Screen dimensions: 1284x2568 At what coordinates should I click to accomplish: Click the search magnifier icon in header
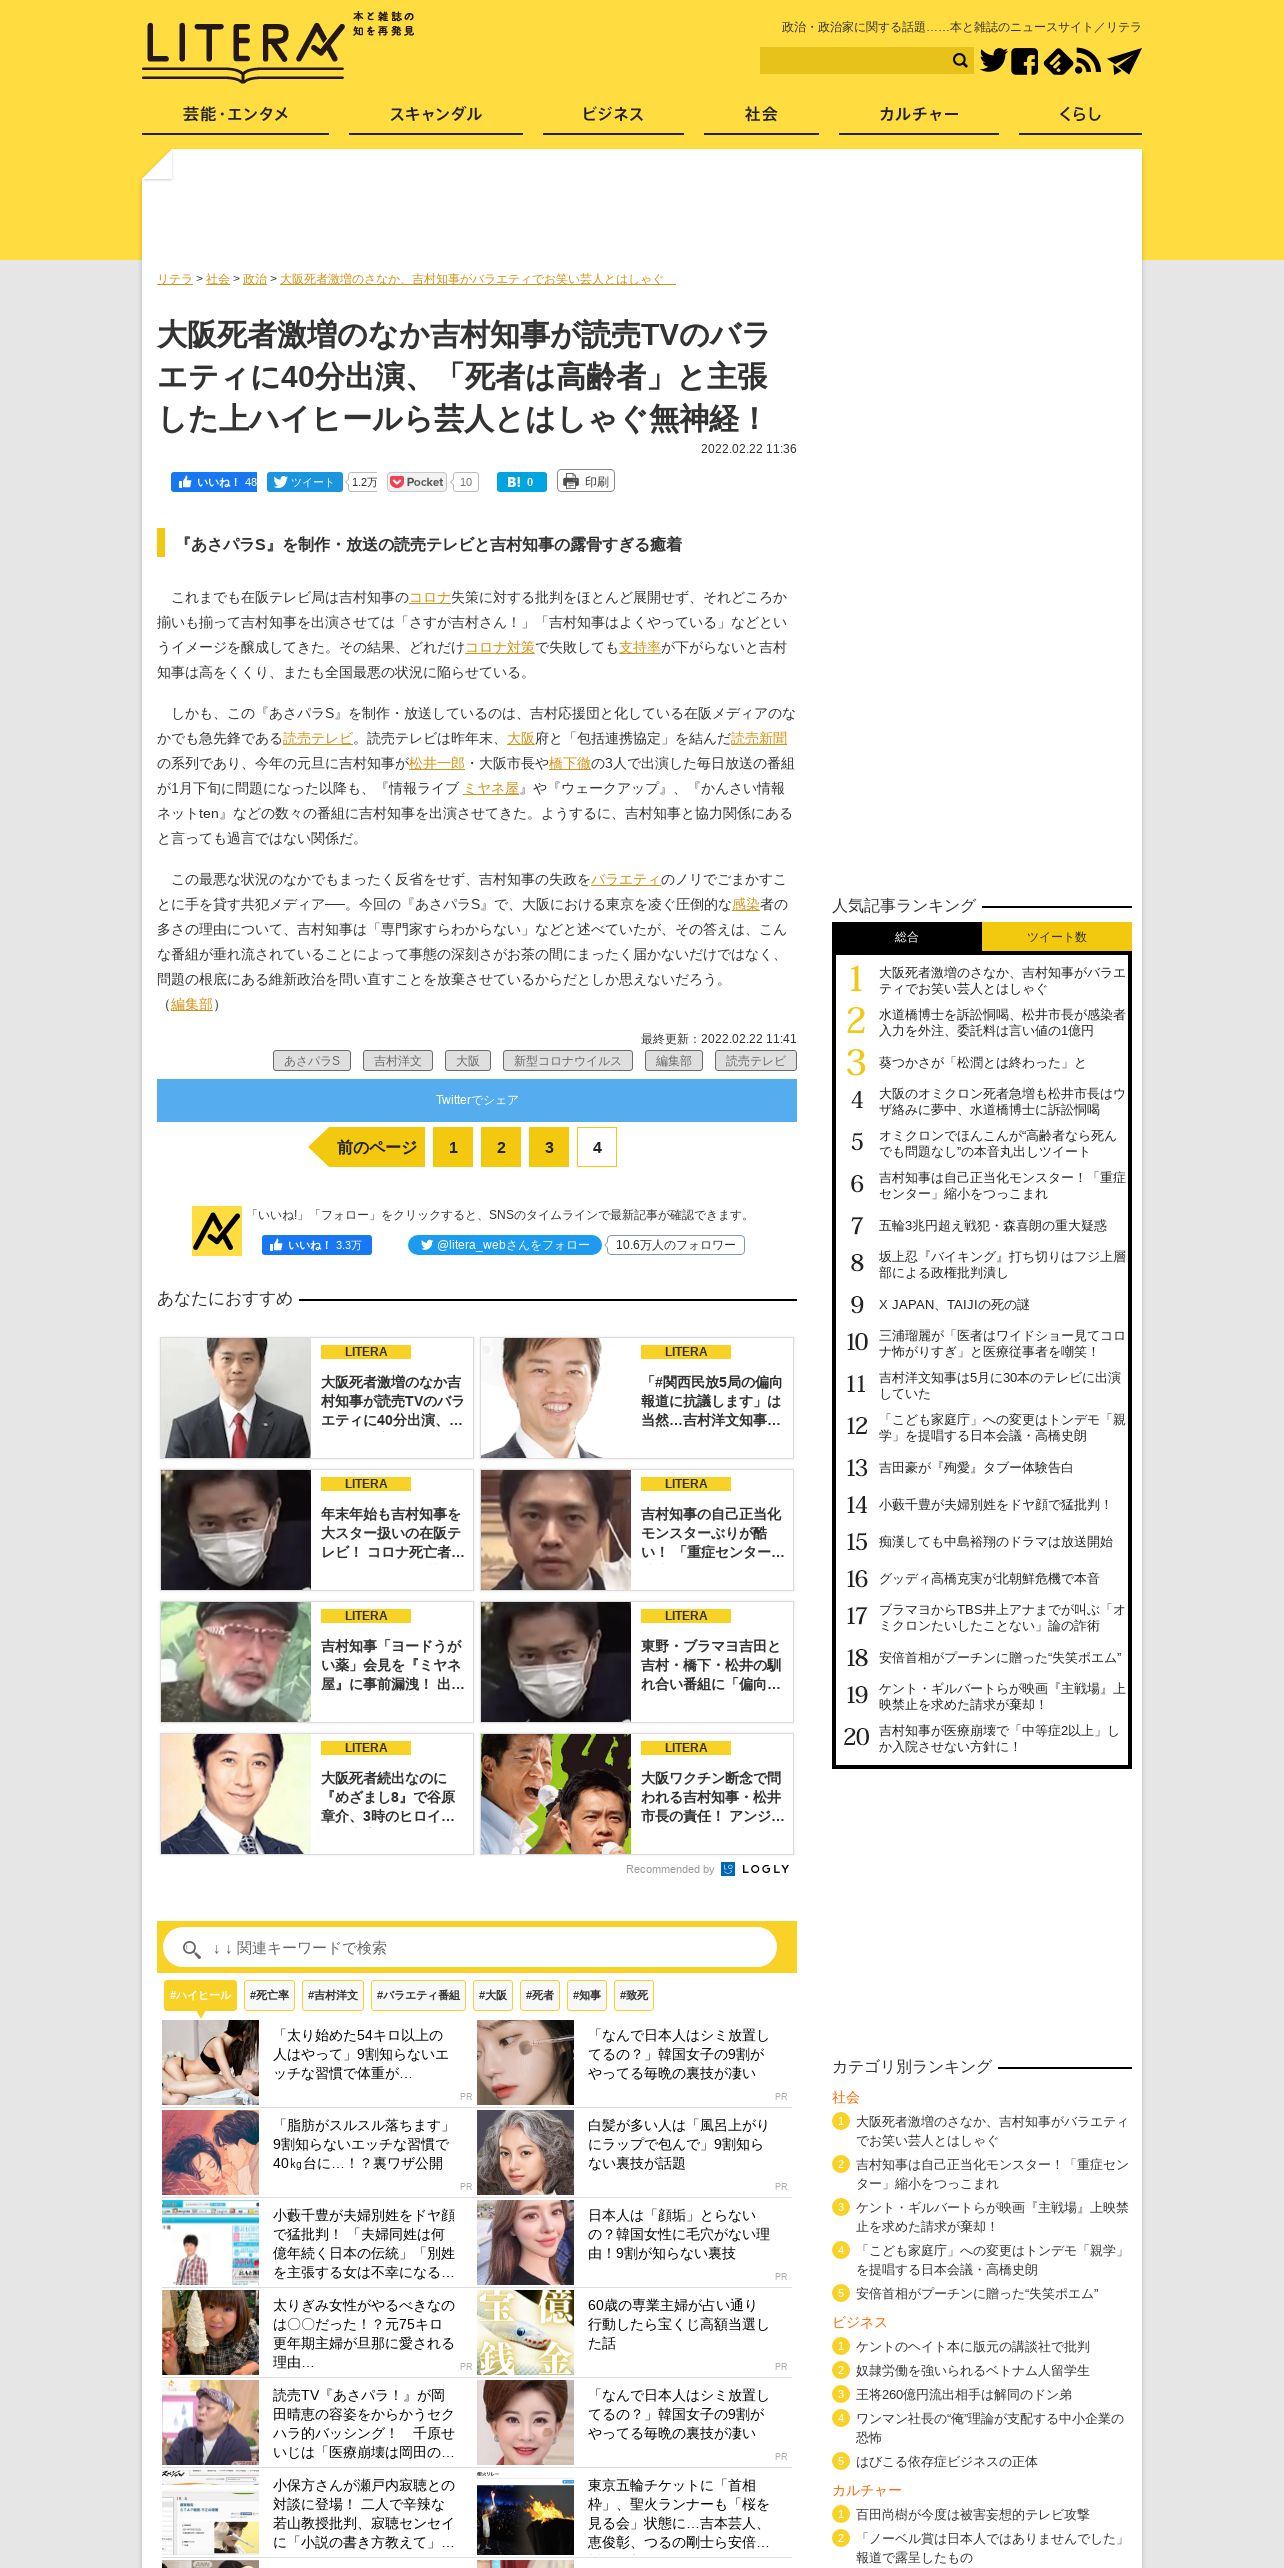coord(960,61)
